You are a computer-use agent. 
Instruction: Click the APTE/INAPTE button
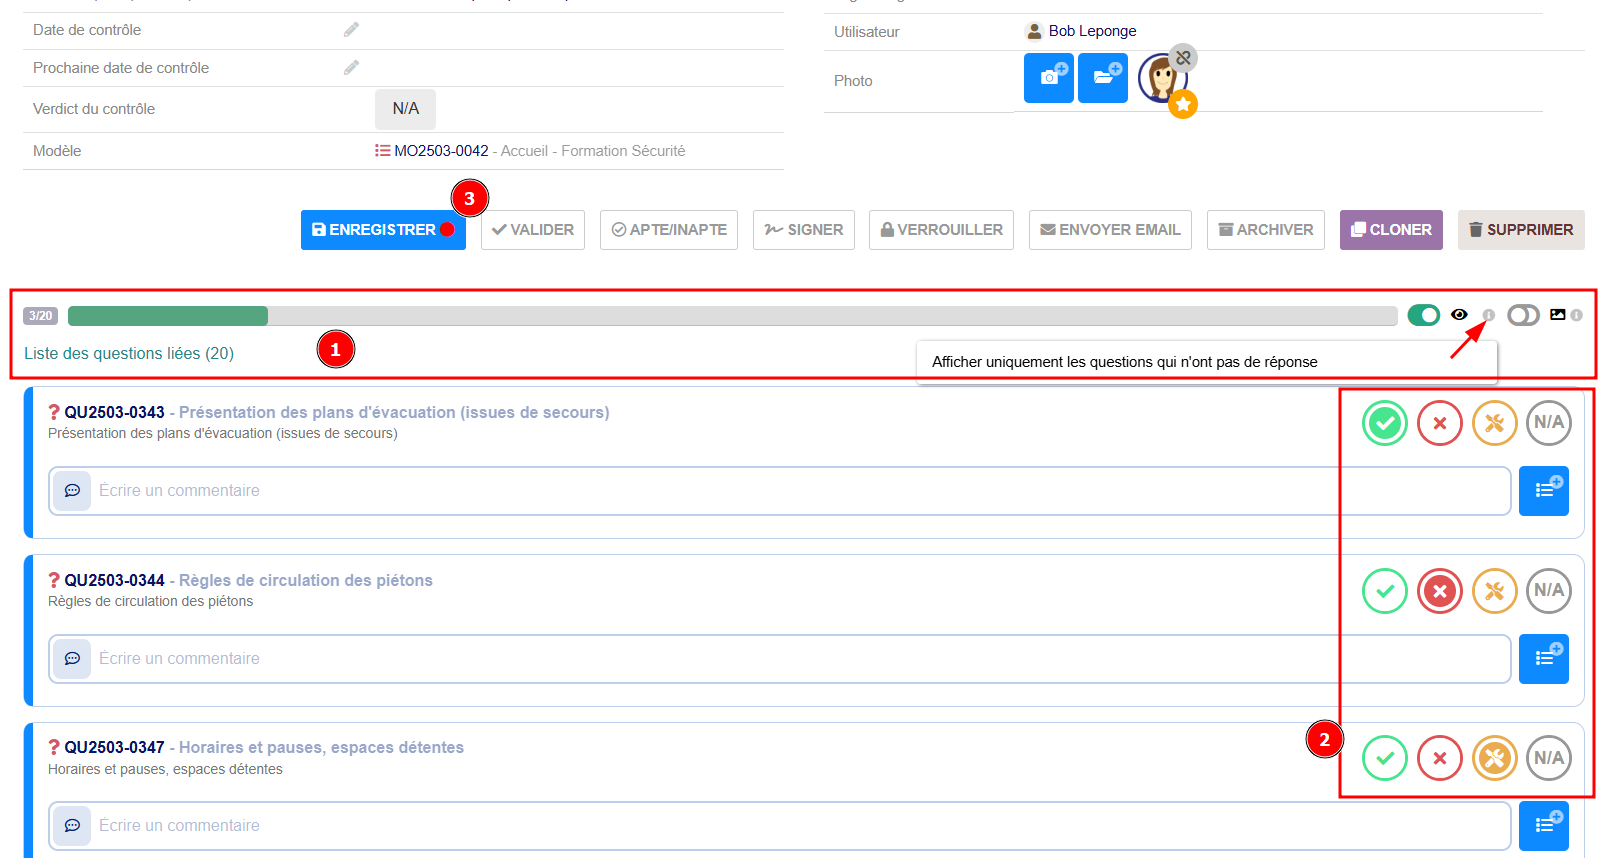[669, 230]
